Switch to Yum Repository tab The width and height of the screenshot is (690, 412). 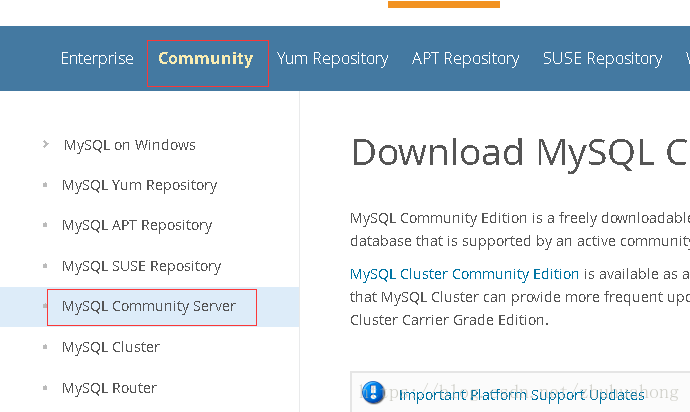(x=333, y=59)
